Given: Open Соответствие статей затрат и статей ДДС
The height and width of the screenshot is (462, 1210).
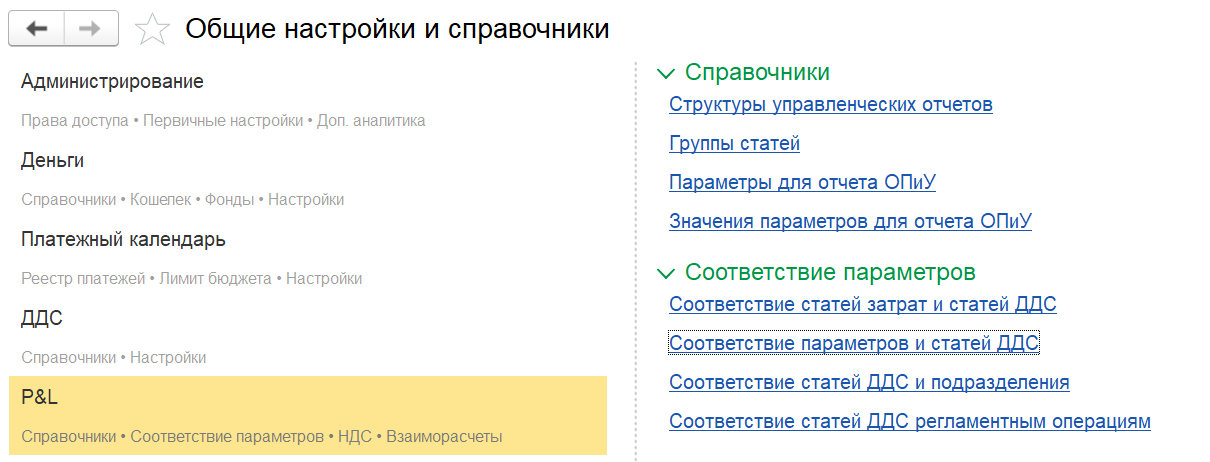Looking at the screenshot, I should point(863,304).
